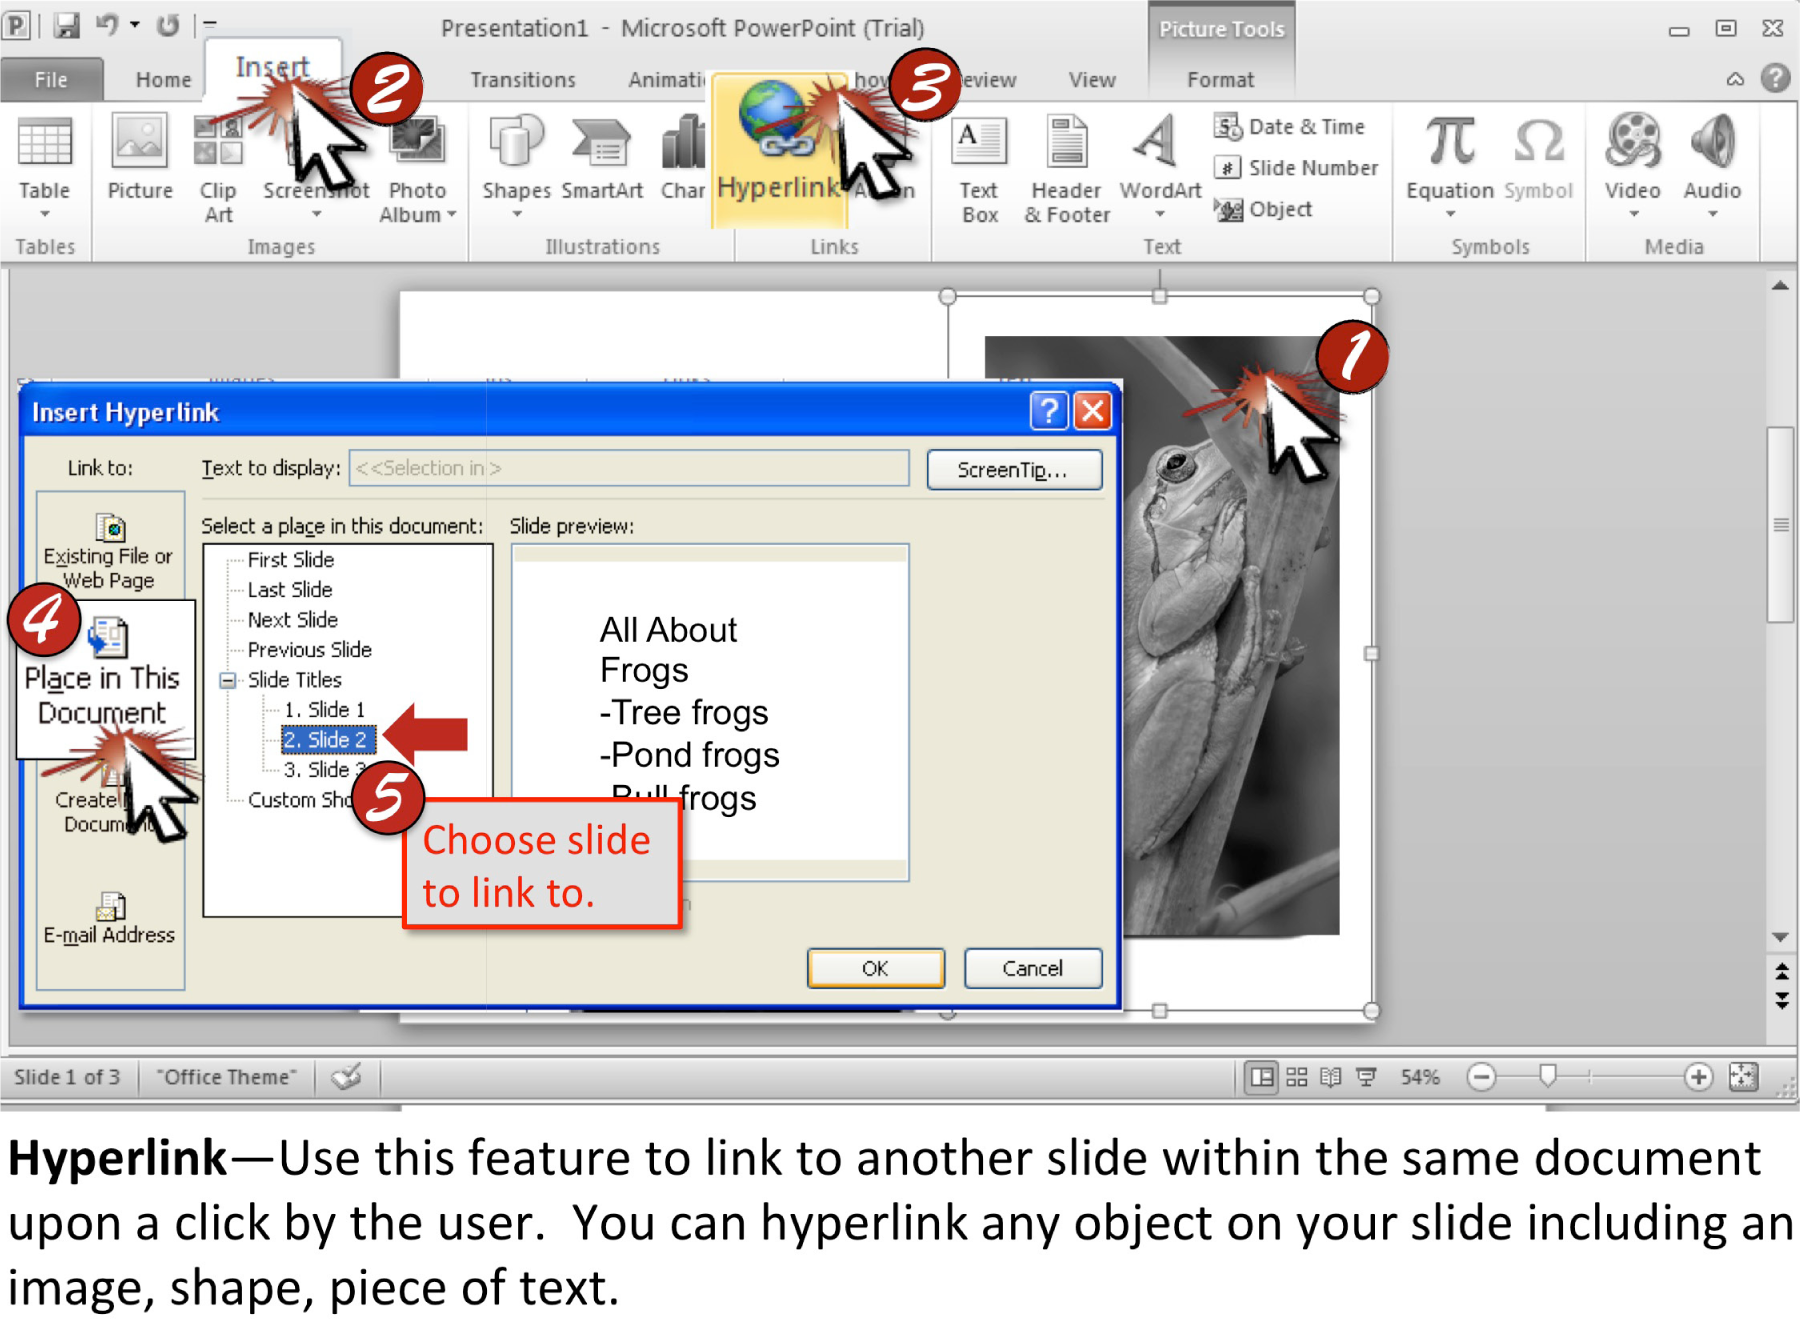Screen dimensions: 1800x1319
Task: Click the 54% zoom level
Action: [x=1420, y=1077]
